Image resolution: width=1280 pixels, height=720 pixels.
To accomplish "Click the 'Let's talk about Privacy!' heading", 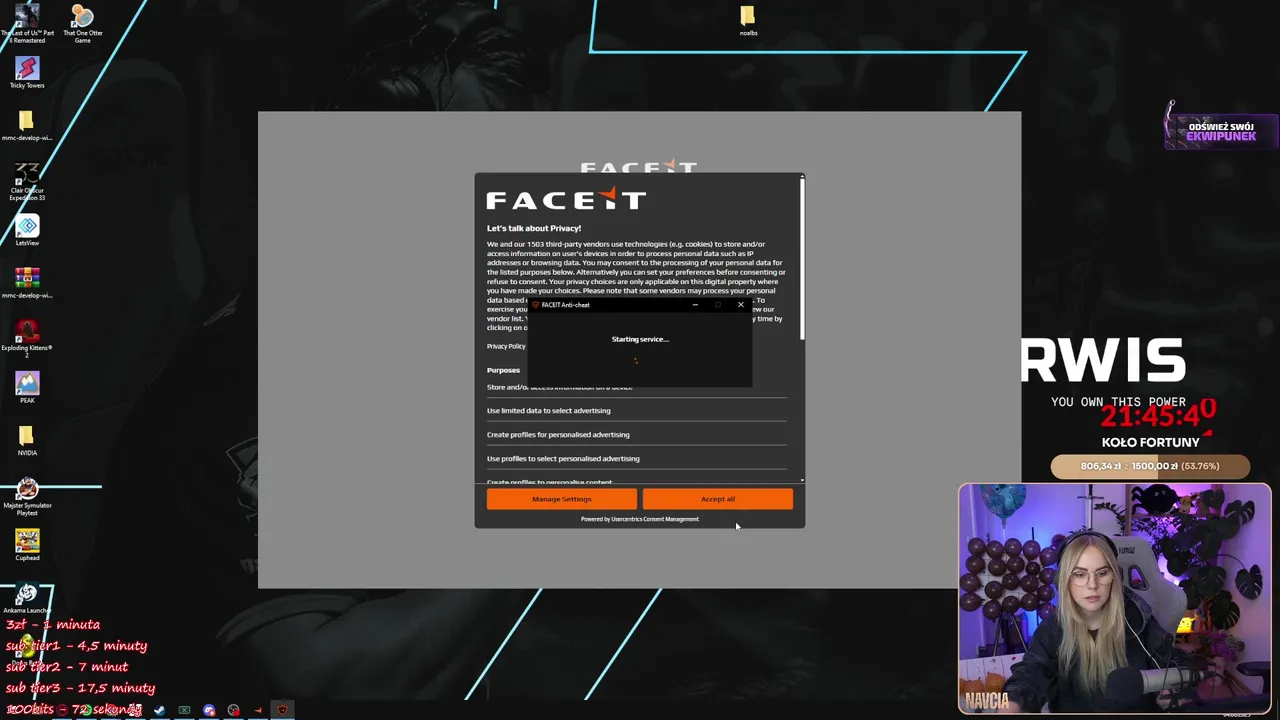I will point(534,228).
